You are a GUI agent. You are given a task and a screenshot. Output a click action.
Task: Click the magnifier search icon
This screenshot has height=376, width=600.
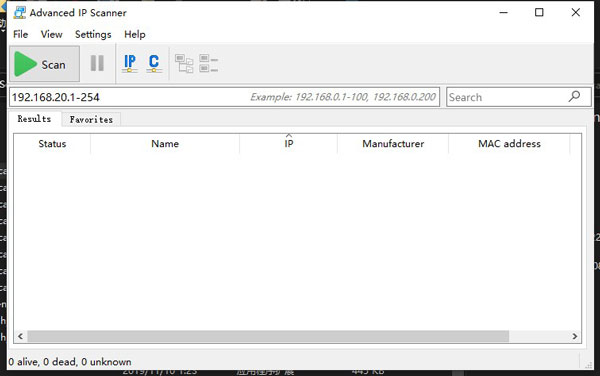coord(574,97)
